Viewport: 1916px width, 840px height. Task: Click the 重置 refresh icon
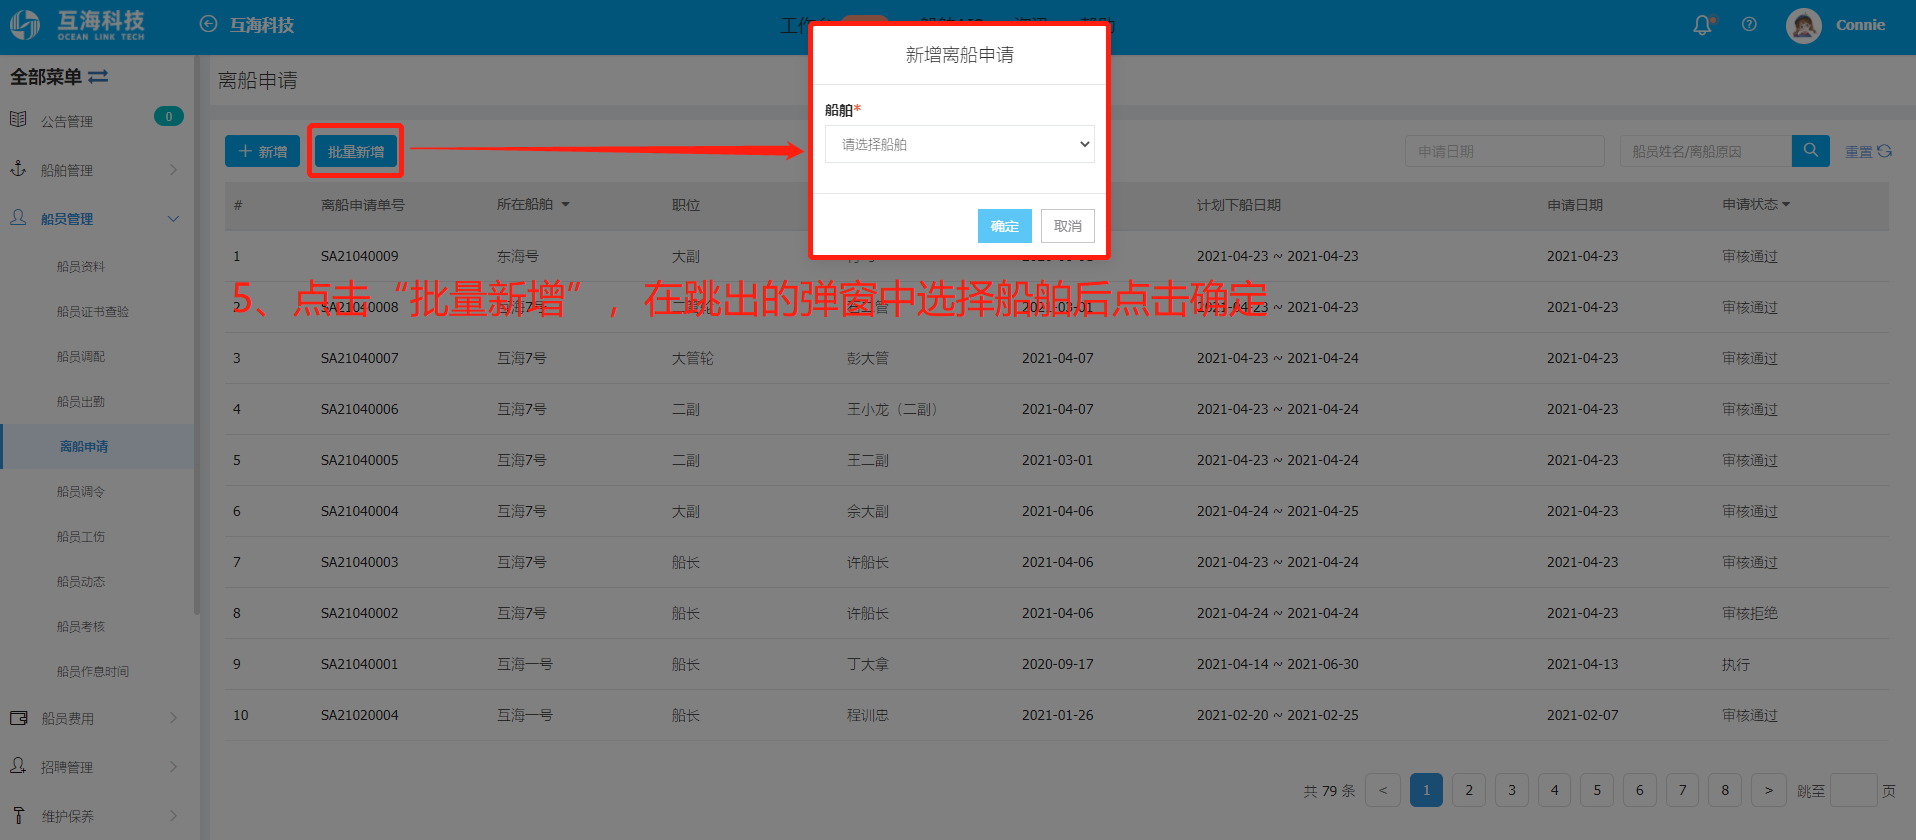pyautogui.click(x=1885, y=151)
